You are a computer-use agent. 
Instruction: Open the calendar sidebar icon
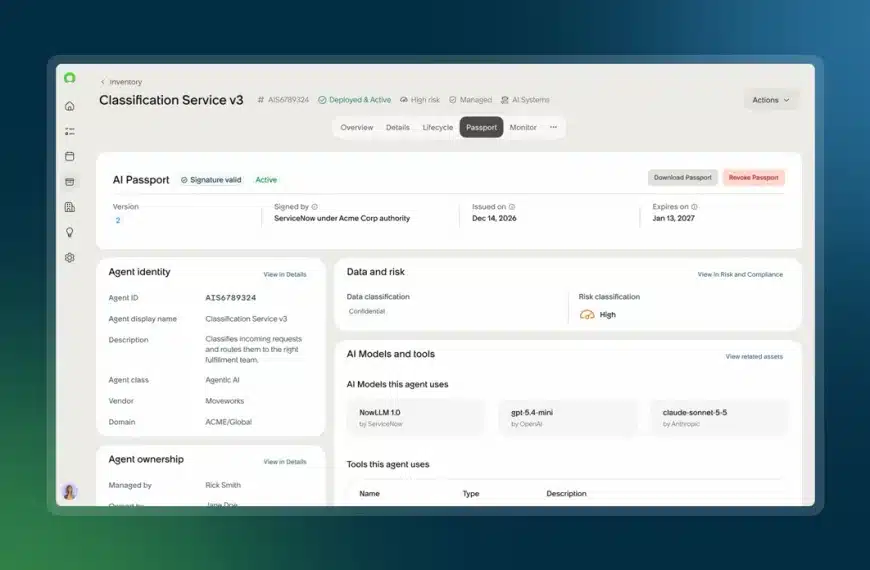pyautogui.click(x=69, y=157)
